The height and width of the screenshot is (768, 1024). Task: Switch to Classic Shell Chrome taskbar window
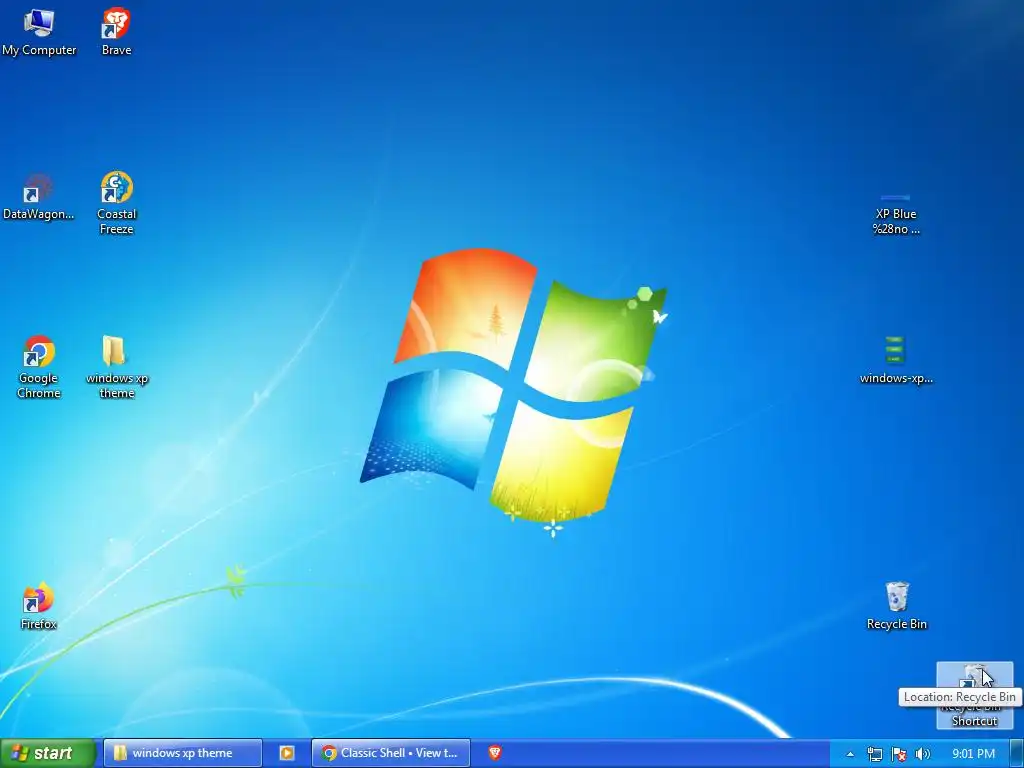pos(391,753)
